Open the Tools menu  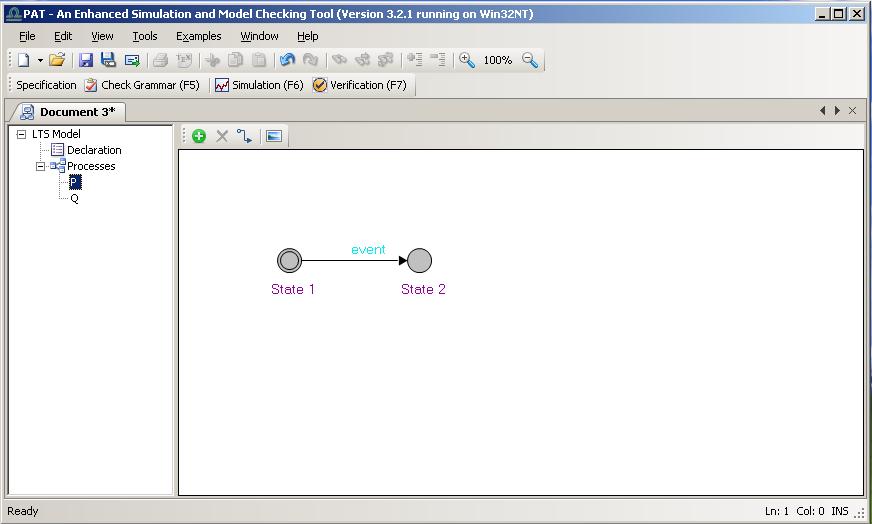tap(144, 36)
